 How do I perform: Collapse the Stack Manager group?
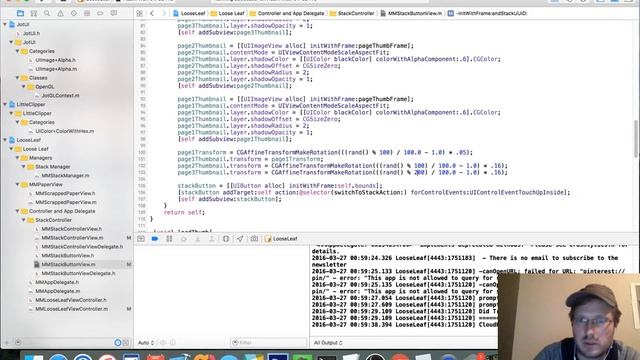[x=24, y=167]
